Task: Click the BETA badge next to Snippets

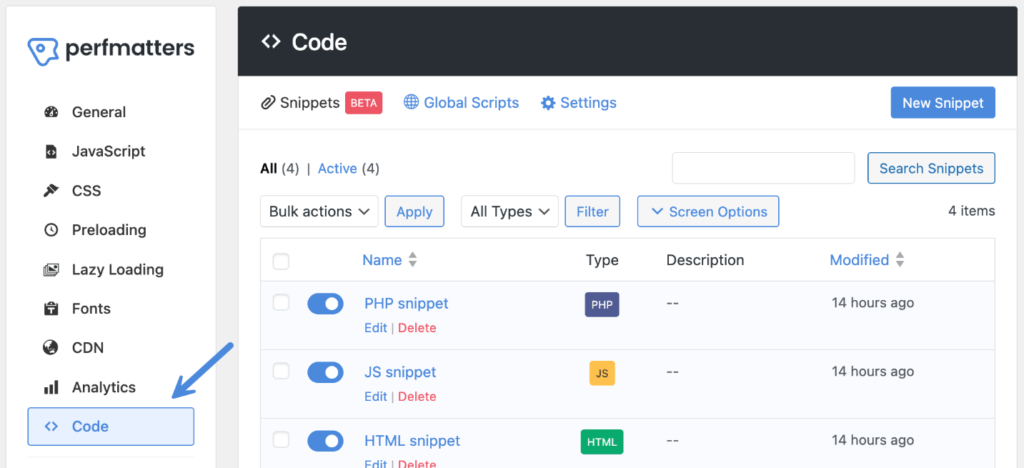Action: click(x=364, y=102)
